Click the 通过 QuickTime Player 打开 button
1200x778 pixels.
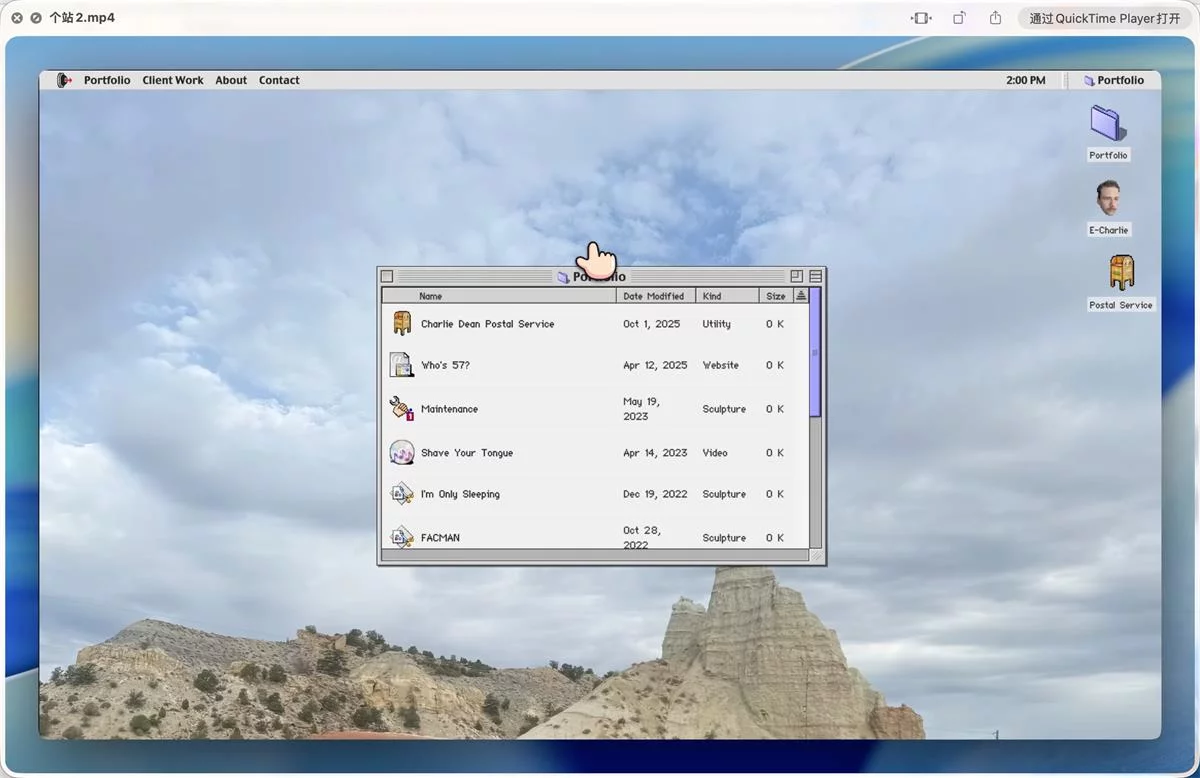pos(1104,18)
